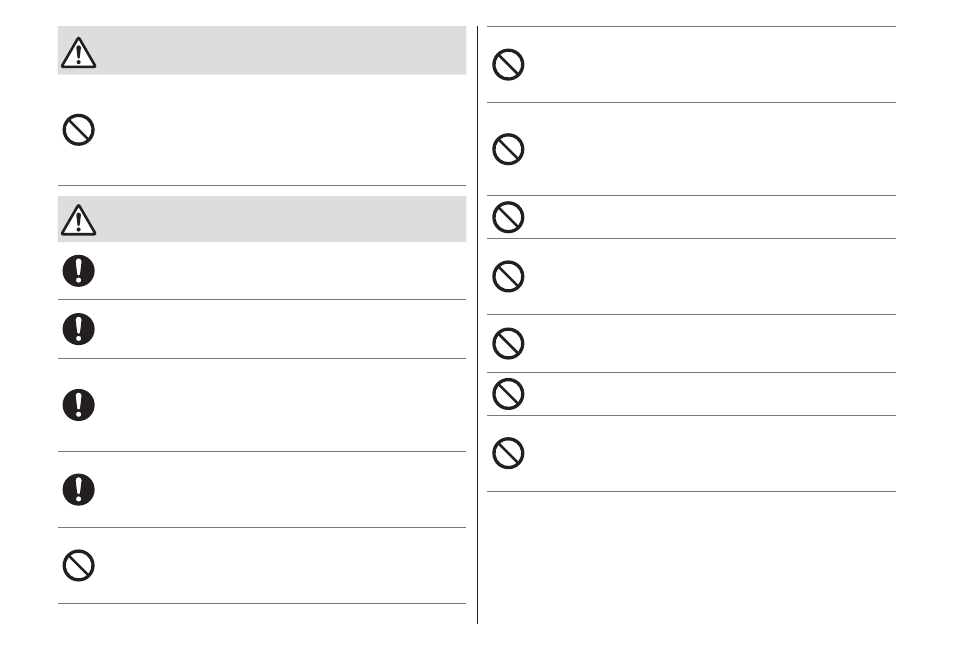Viewport: 954px width, 671px height.
Task: Click the prohibition icon below the first gray banner
Action: 78,130
